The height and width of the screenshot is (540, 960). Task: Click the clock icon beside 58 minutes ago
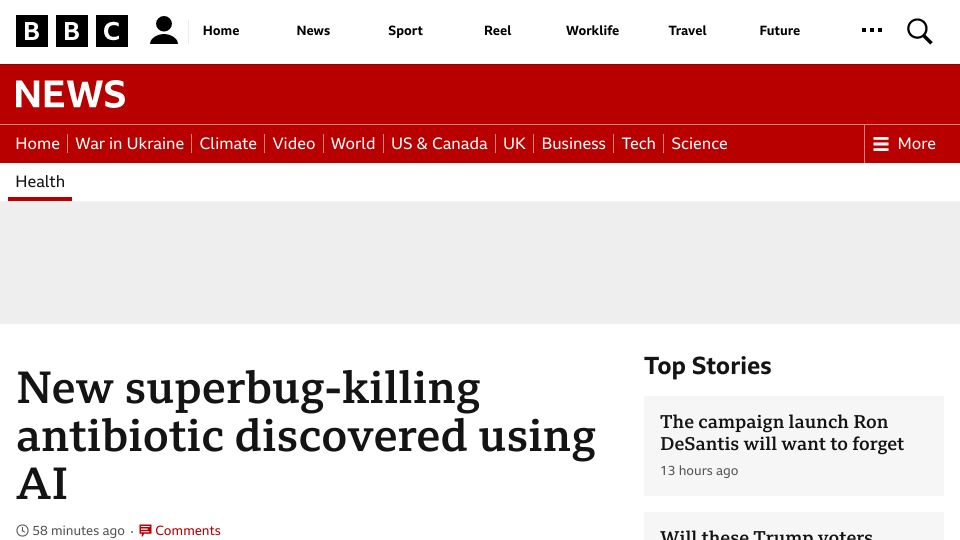(x=22, y=531)
